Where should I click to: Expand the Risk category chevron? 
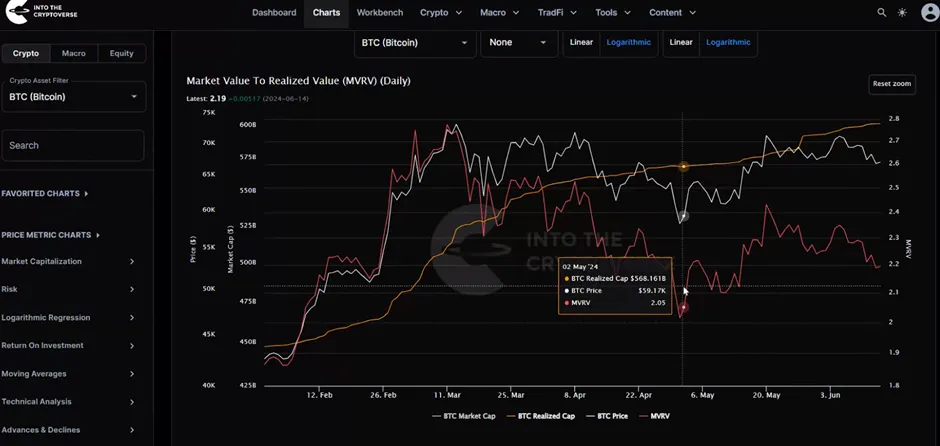[x=132, y=290]
